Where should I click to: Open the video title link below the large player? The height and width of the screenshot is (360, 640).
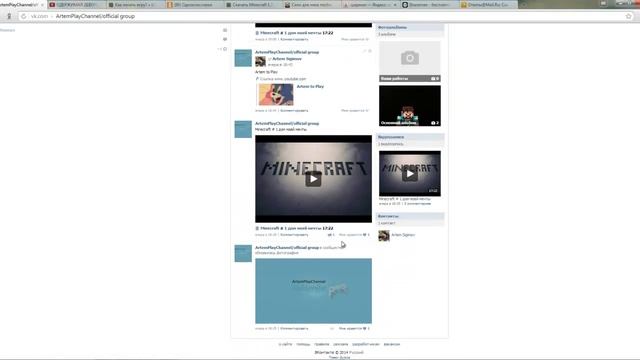pyautogui.click(x=297, y=228)
